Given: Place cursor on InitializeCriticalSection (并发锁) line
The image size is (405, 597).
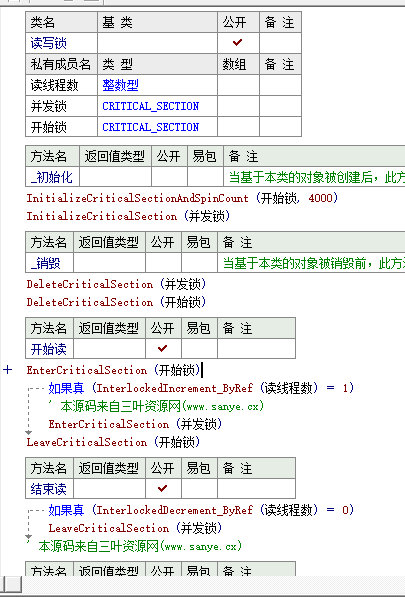Looking at the screenshot, I should coord(128,216).
